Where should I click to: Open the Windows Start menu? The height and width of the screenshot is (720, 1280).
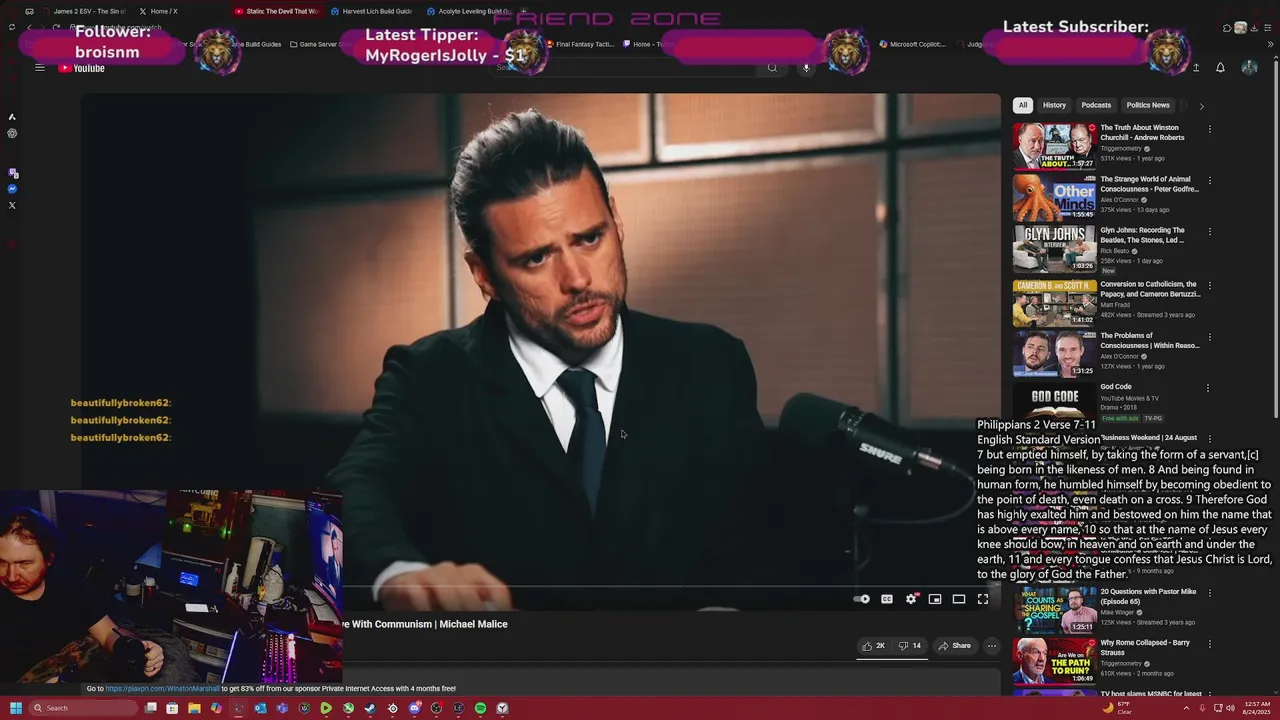16,708
